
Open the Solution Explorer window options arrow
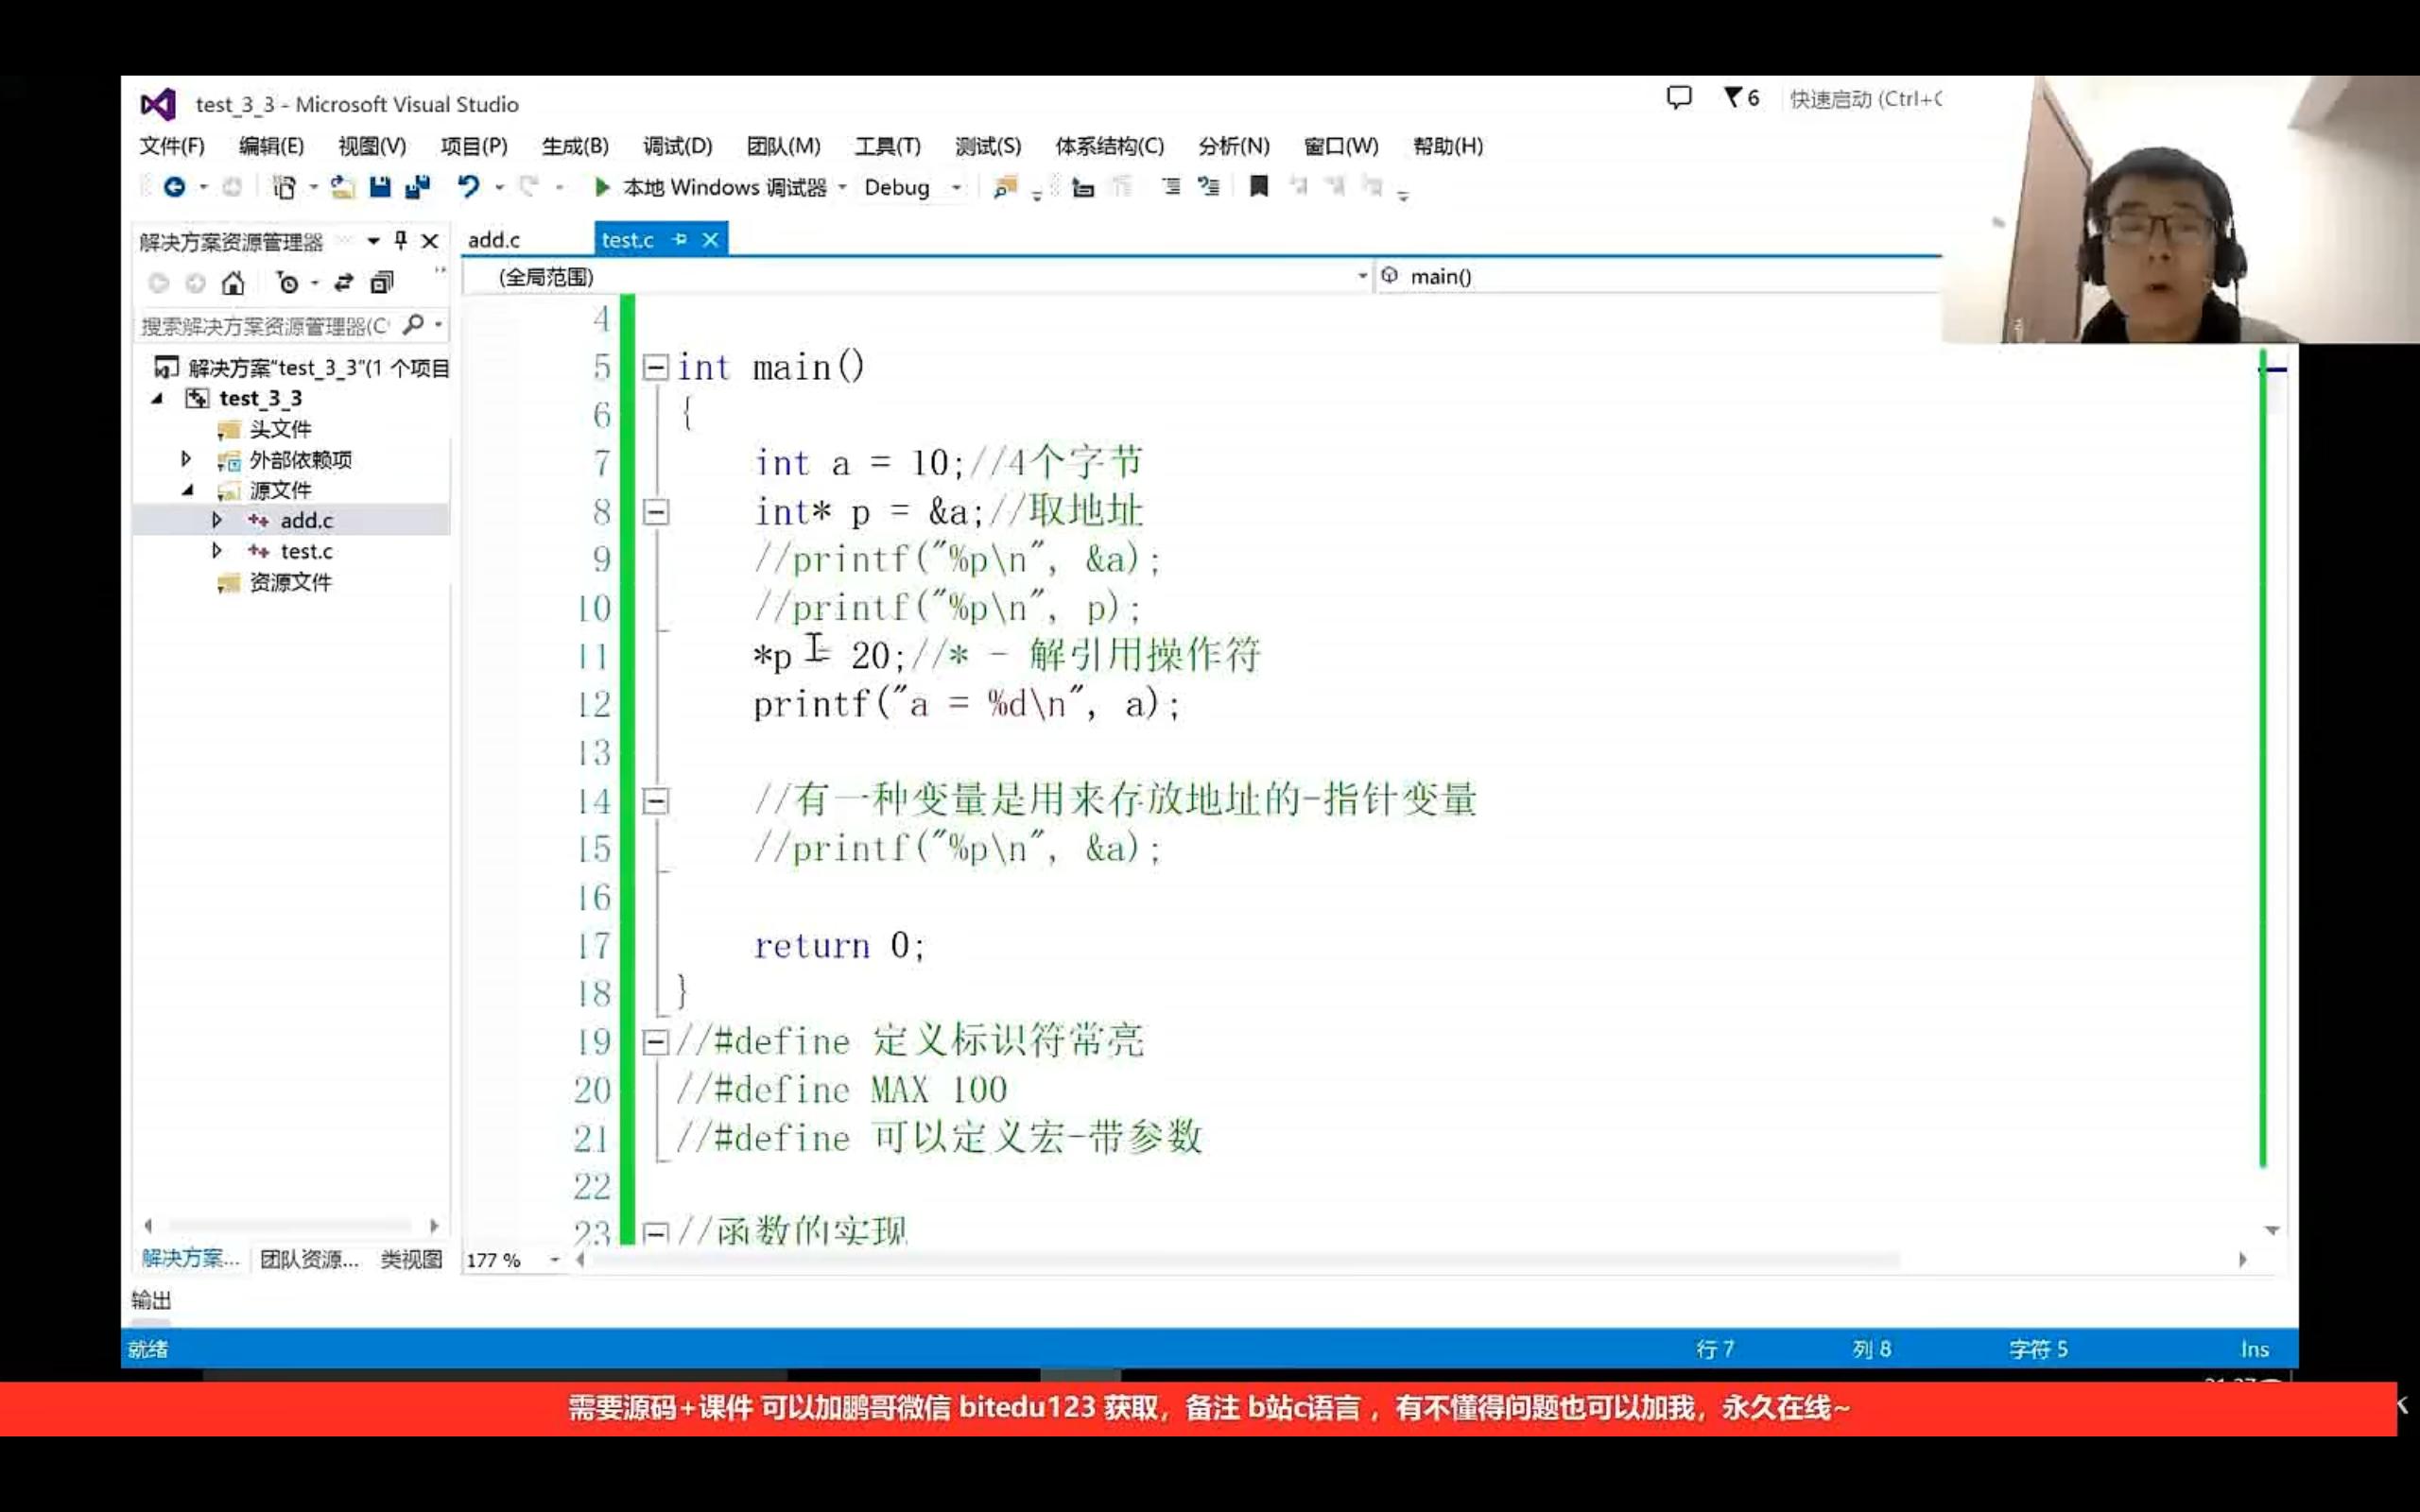[373, 241]
